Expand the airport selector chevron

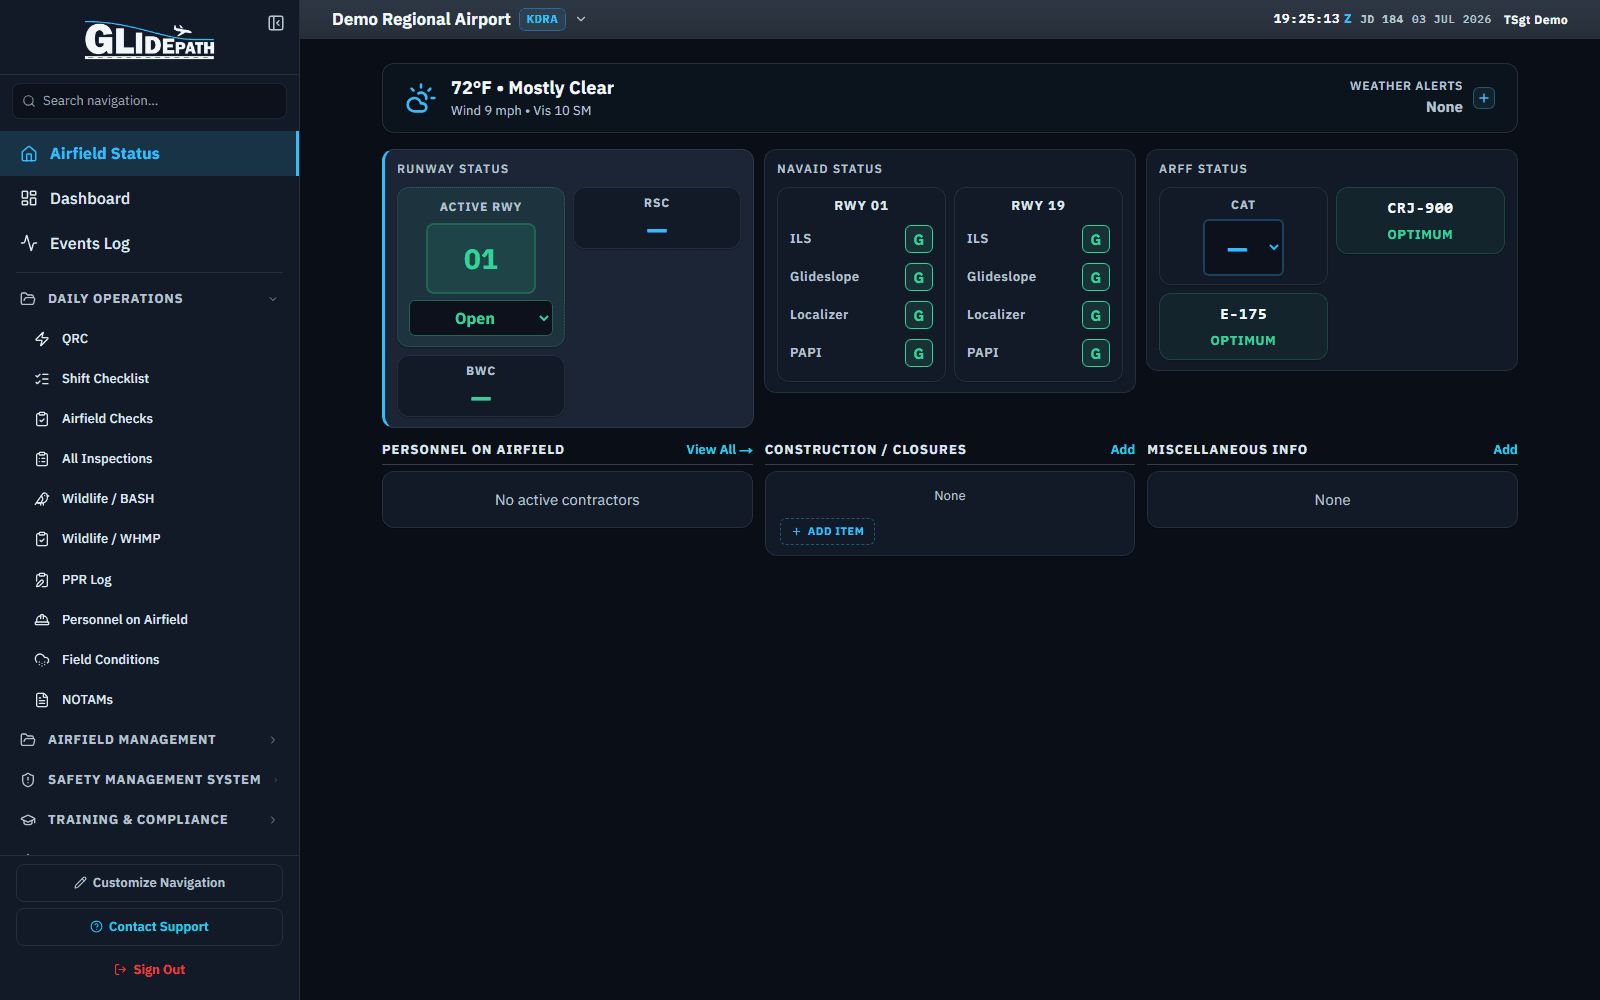tap(581, 19)
